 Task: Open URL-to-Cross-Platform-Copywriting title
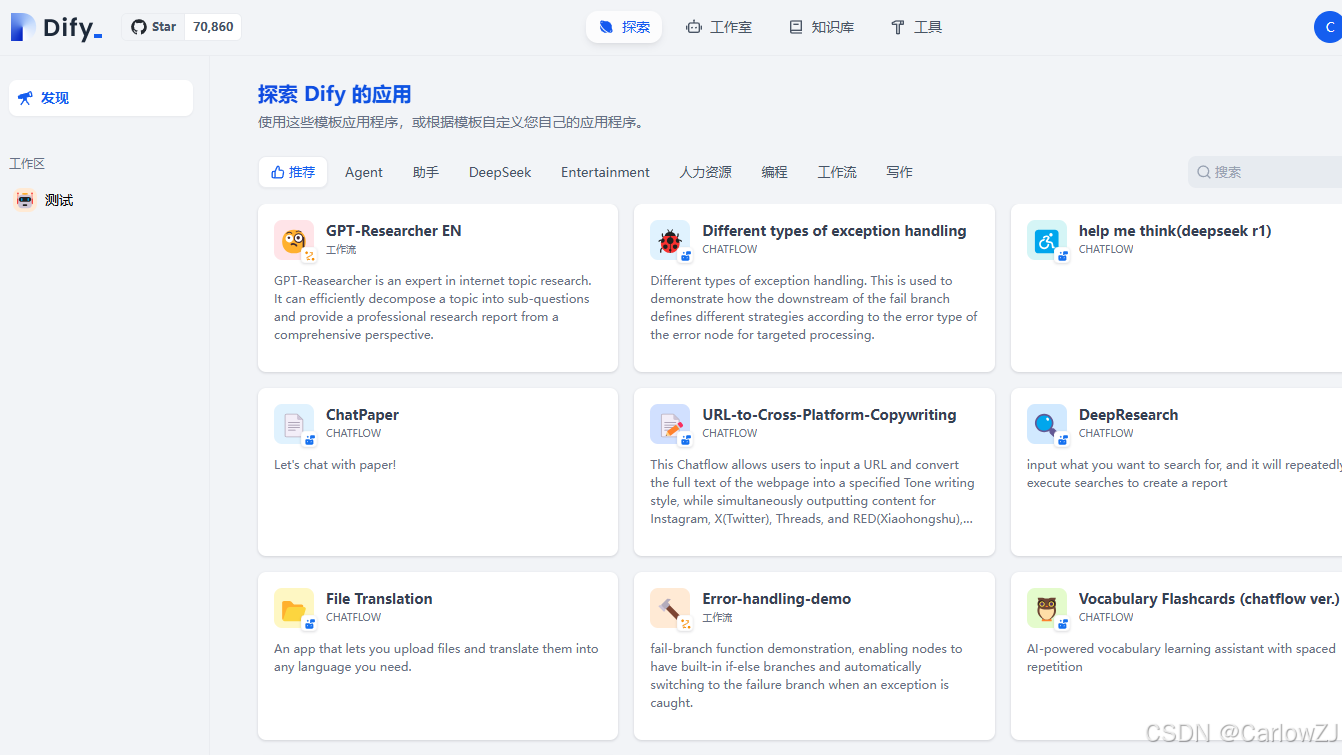[829, 415]
